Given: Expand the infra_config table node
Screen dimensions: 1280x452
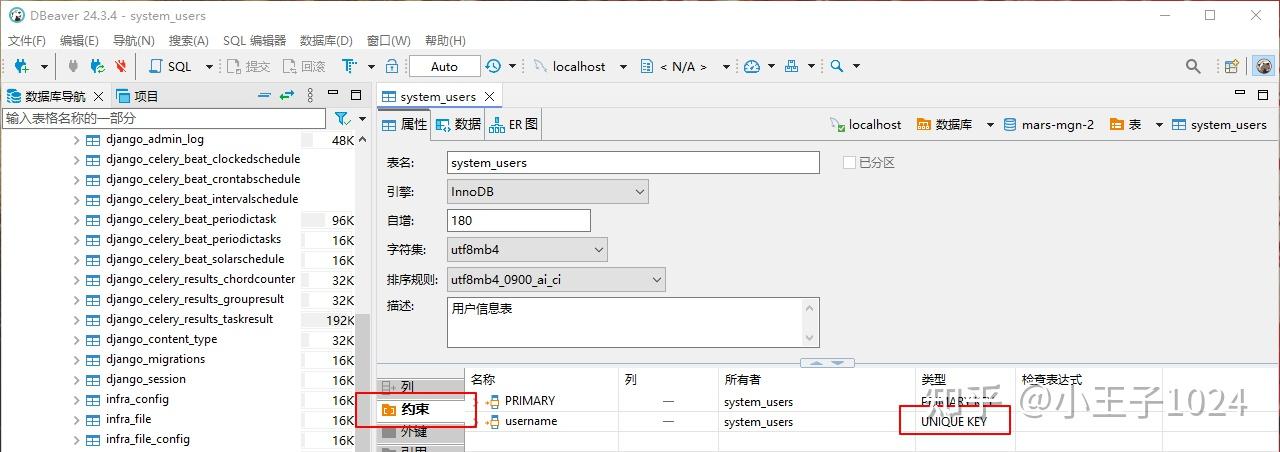Looking at the screenshot, I should point(76,400).
